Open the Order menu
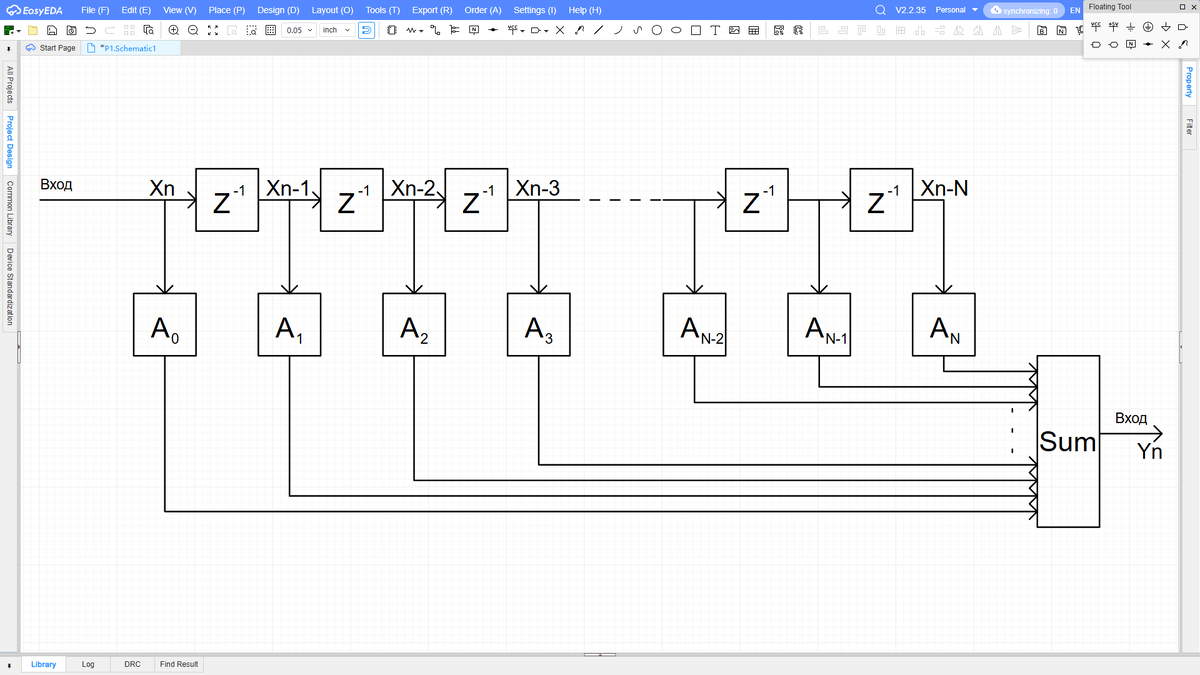This screenshot has height=675, width=1200. pos(483,10)
